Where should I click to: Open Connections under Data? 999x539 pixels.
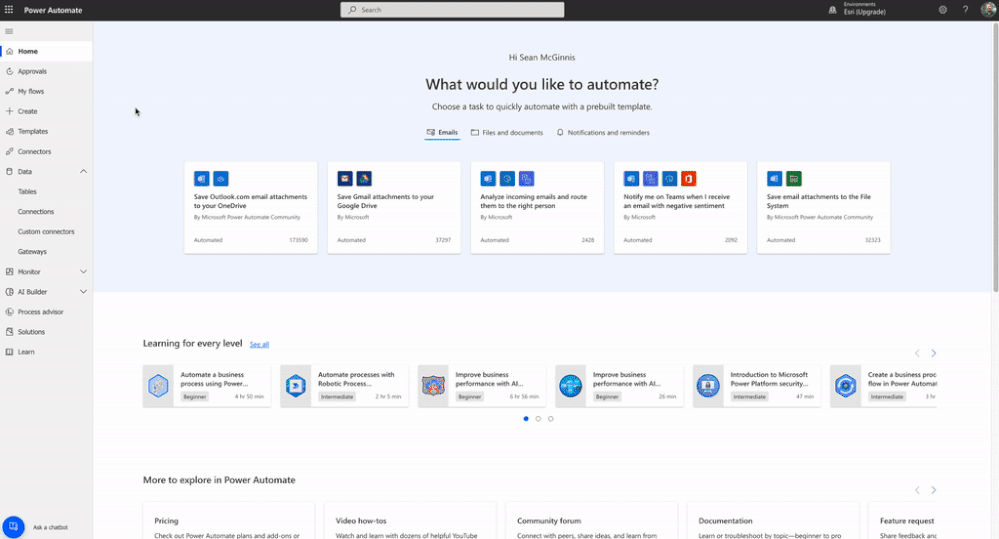pyautogui.click(x=36, y=212)
